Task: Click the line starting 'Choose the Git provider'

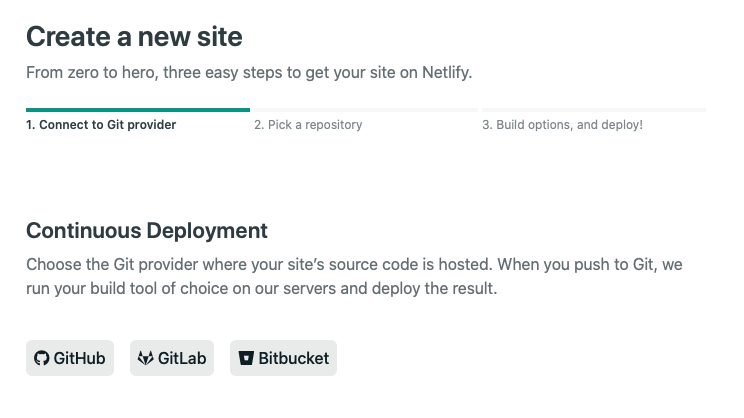Action: point(354,265)
